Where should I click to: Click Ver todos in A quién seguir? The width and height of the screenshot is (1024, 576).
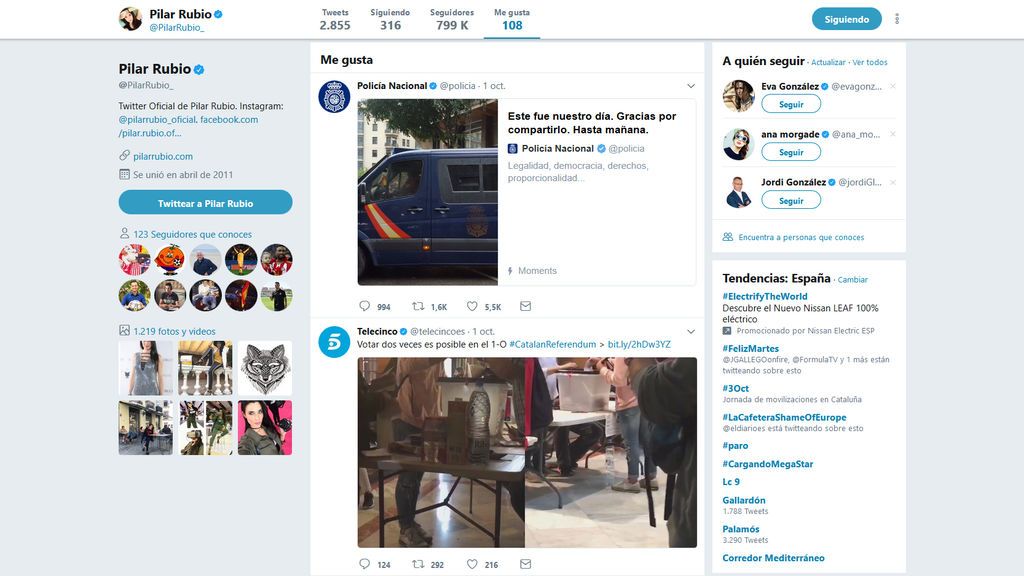tap(870, 62)
